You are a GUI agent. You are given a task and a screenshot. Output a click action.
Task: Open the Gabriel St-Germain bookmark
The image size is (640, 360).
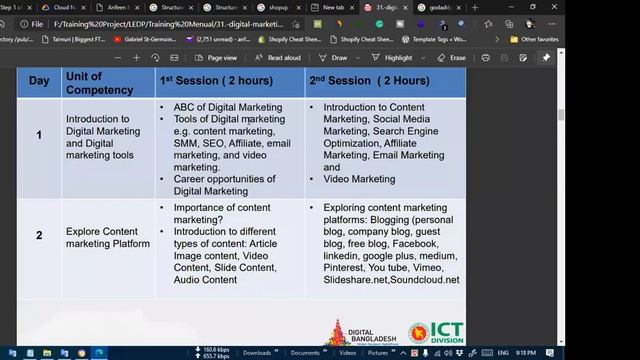(144, 40)
